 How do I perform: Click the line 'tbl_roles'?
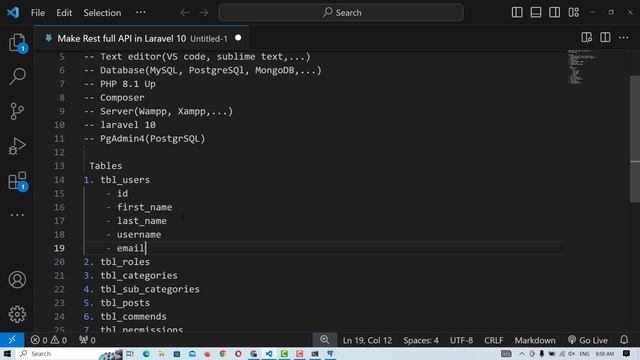[125, 262]
